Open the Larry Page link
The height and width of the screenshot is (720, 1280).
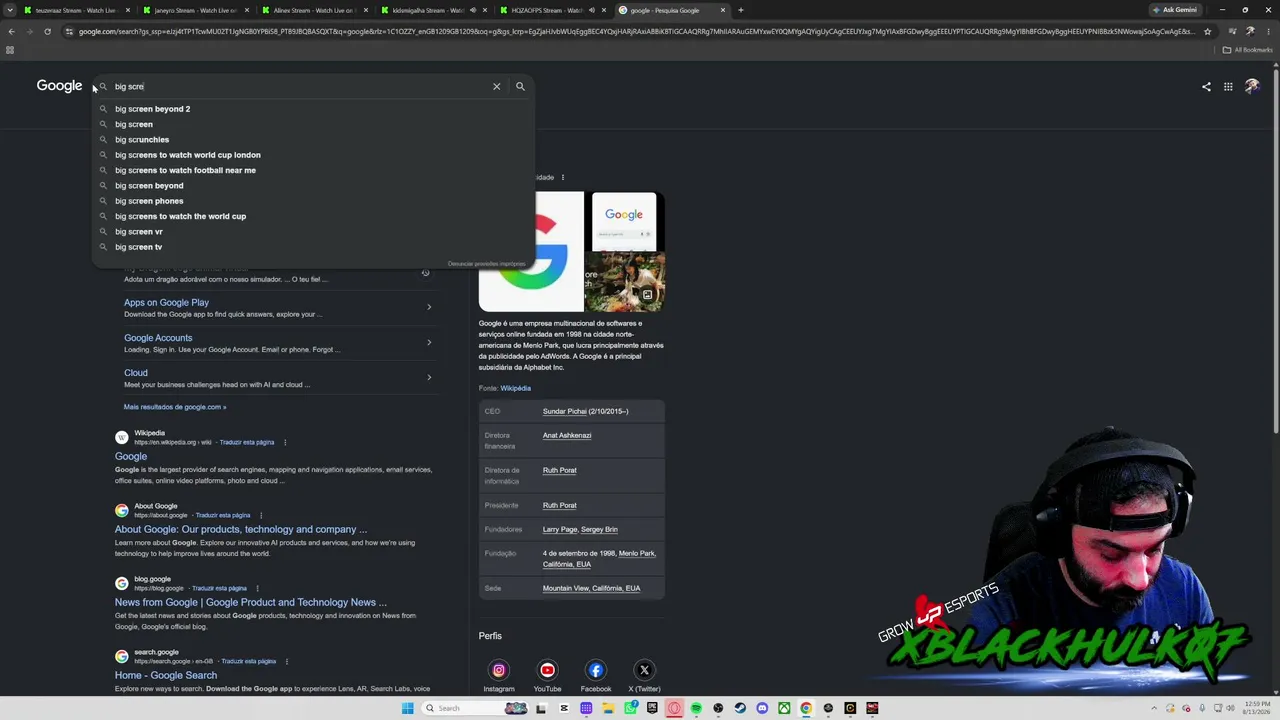tap(559, 529)
